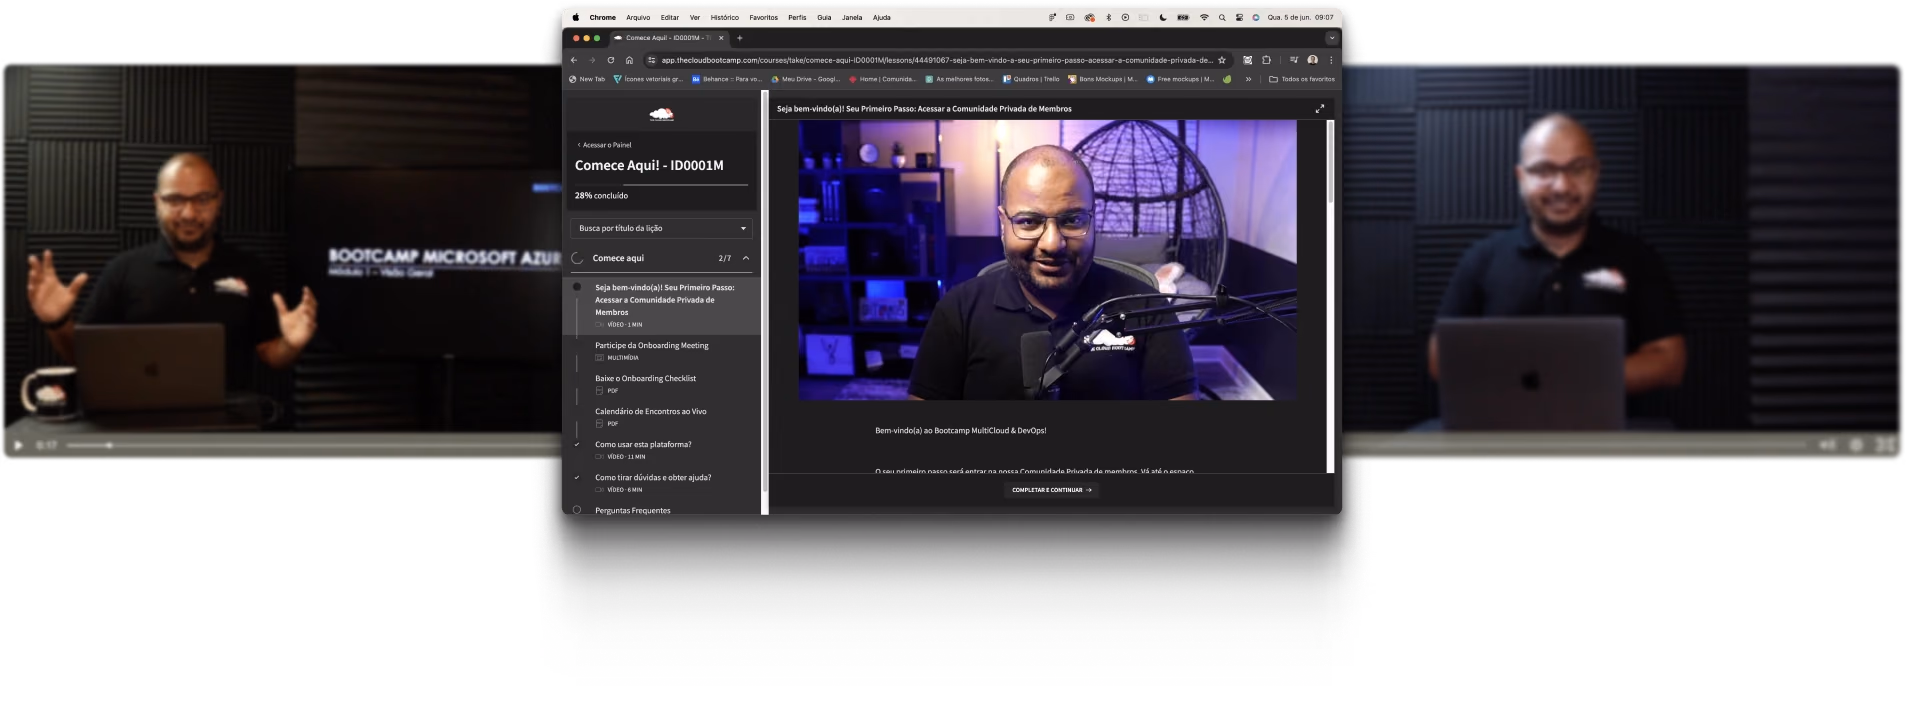Toggle Do Not Disturb moon icon
This screenshot has height=711, width=1906.
[1163, 17]
